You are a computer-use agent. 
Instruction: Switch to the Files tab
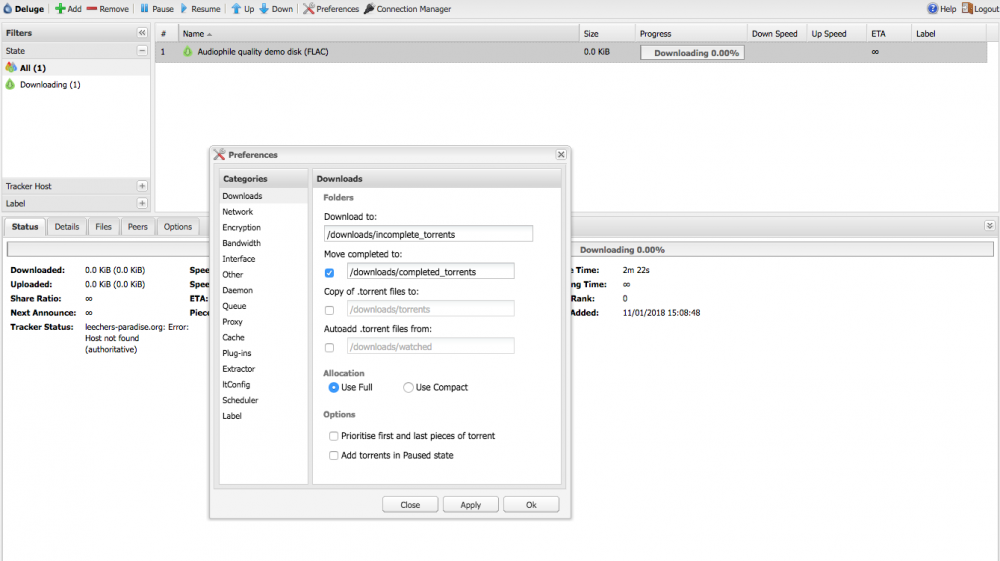pos(103,226)
